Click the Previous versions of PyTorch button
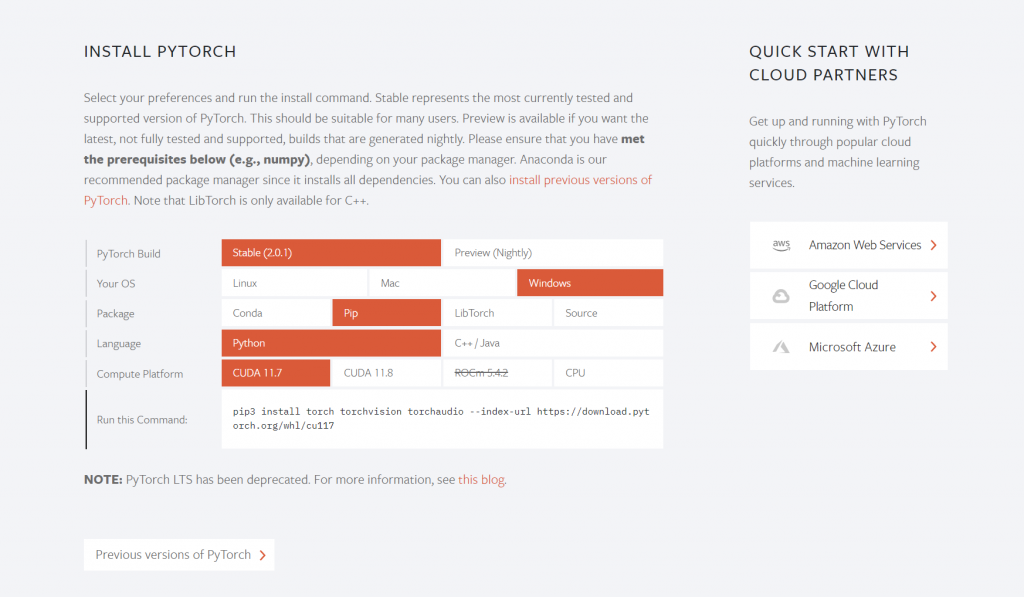This screenshot has height=597, width=1024. pos(179,555)
